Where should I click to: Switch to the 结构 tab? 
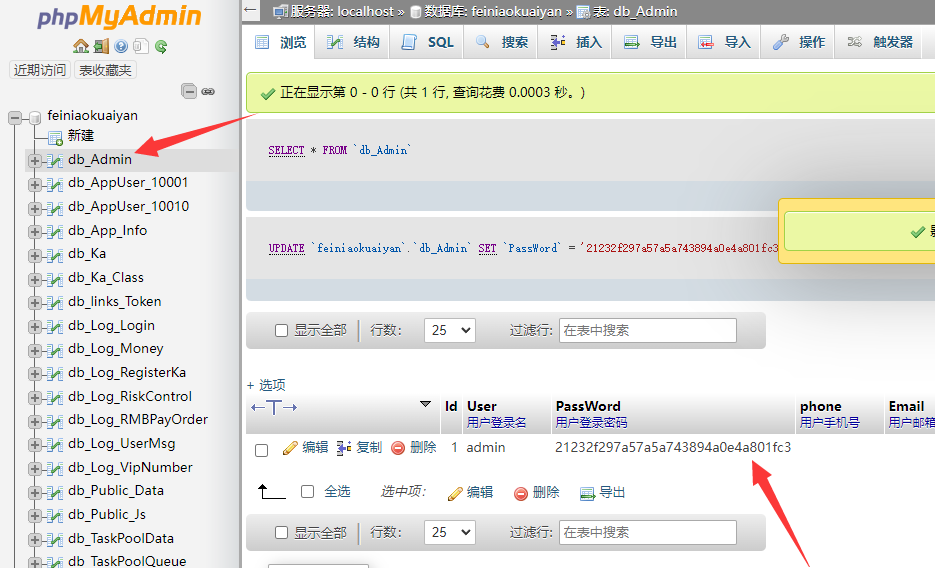tap(356, 42)
